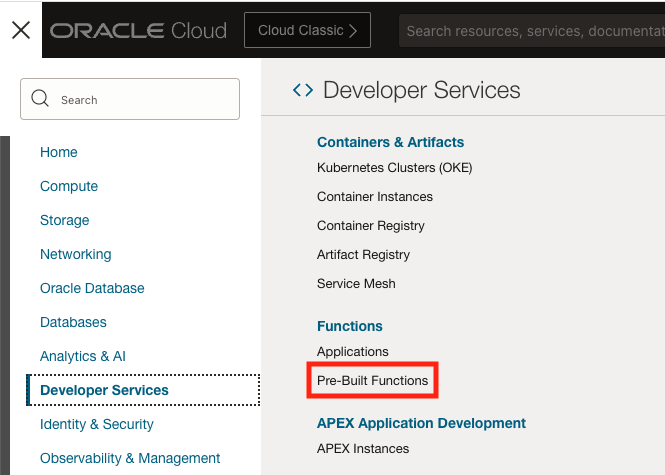The width and height of the screenshot is (665, 475).
Task: Click the Oracle Cloud logo
Action: pyautogui.click(x=138, y=31)
